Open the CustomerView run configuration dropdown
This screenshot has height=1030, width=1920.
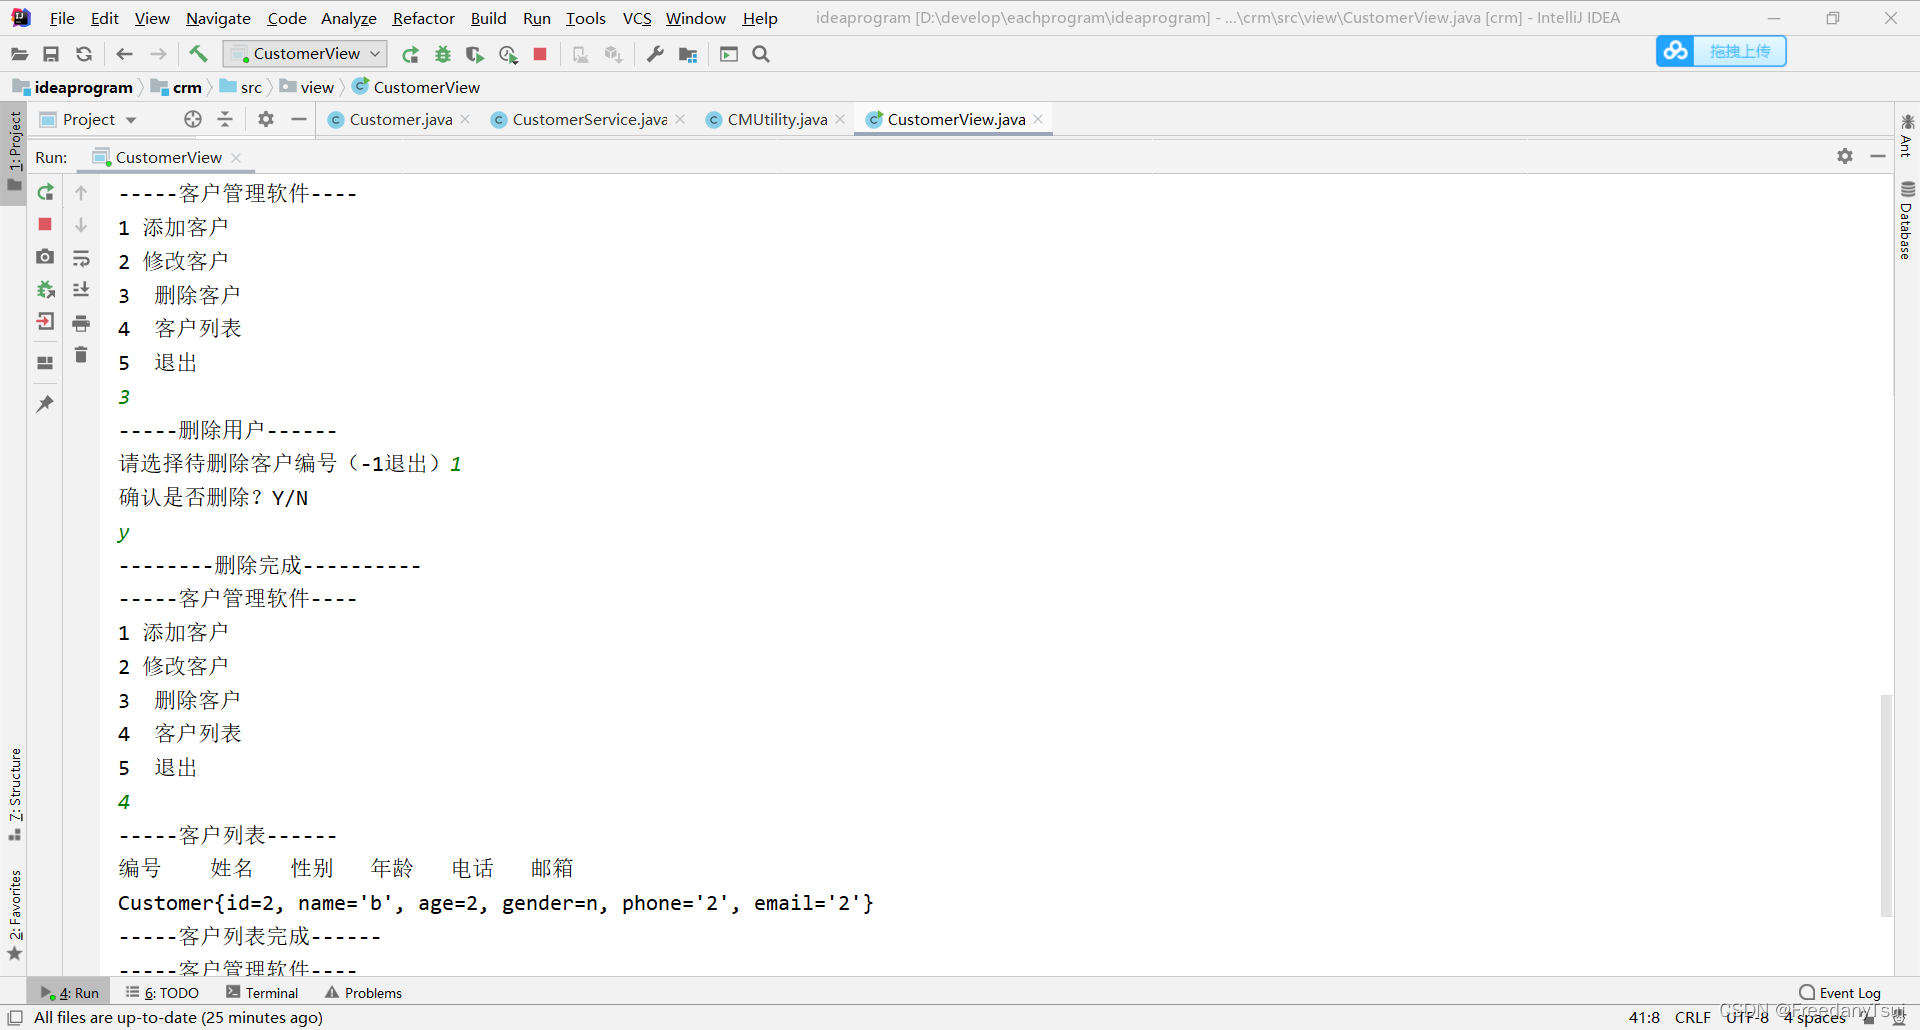click(305, 54)
